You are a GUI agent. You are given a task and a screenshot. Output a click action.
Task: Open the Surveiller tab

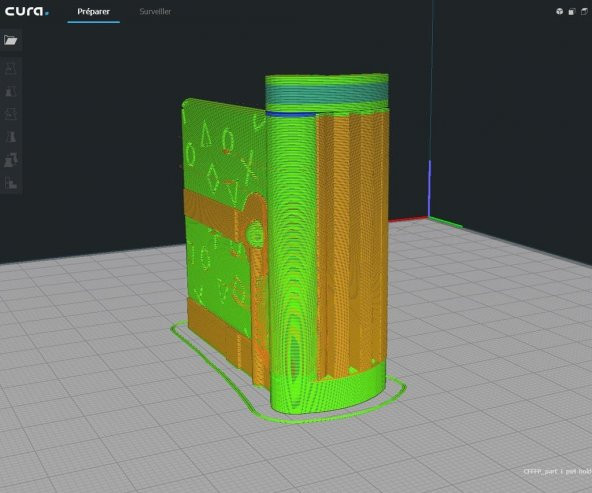tap(155, 12)
